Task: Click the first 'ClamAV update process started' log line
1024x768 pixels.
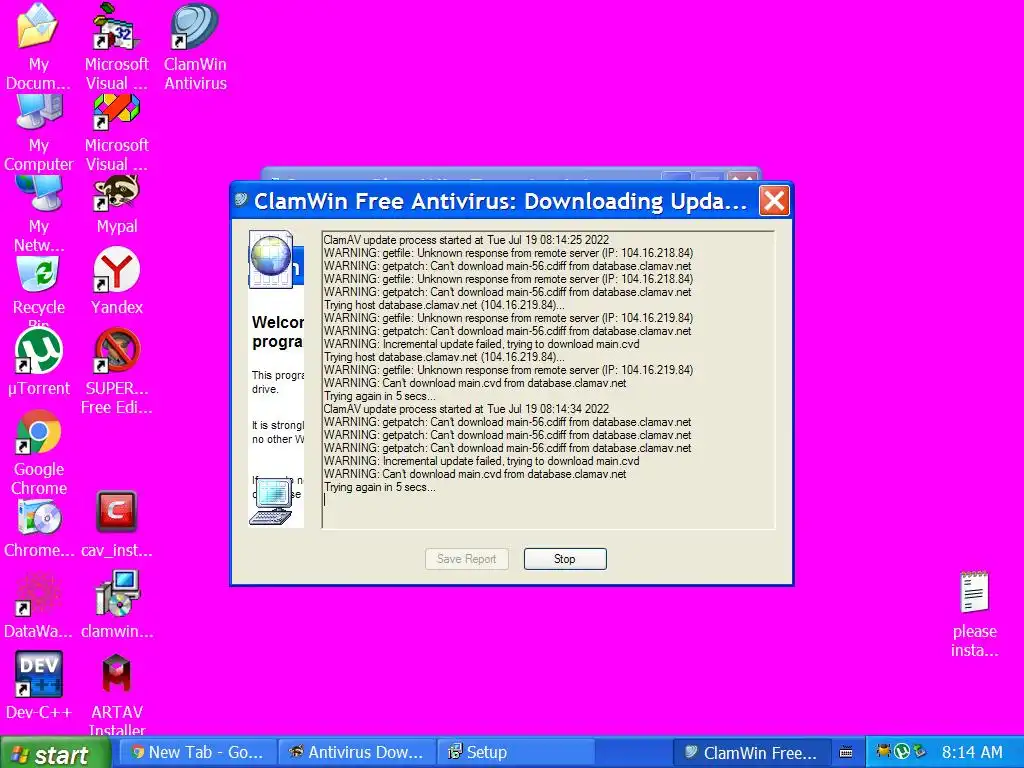Action: tap(466, 240)
